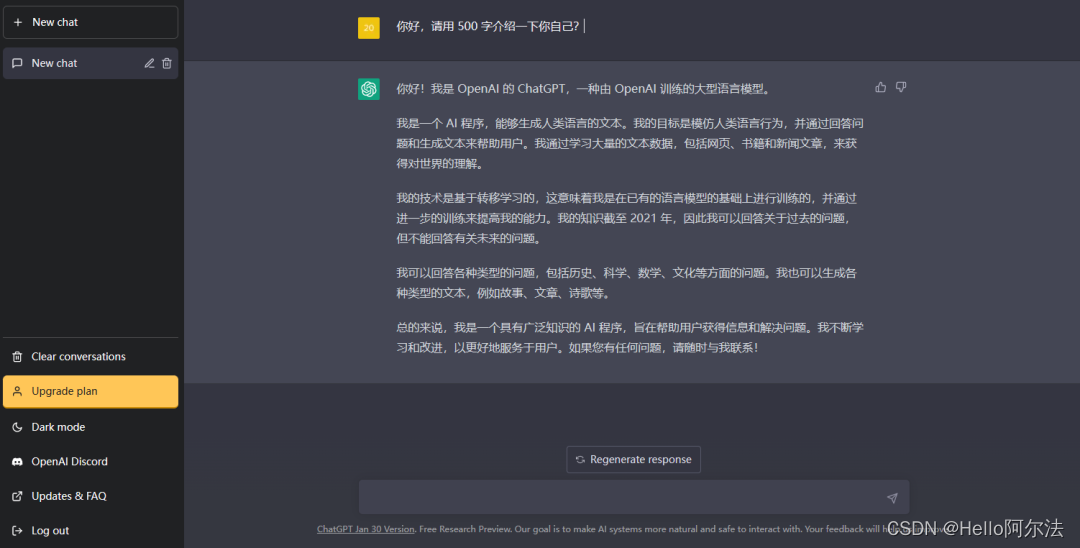Give the response a thumbs up
Image resolution: width=1080 pixels, height=548 pixels.
[880, 87]
